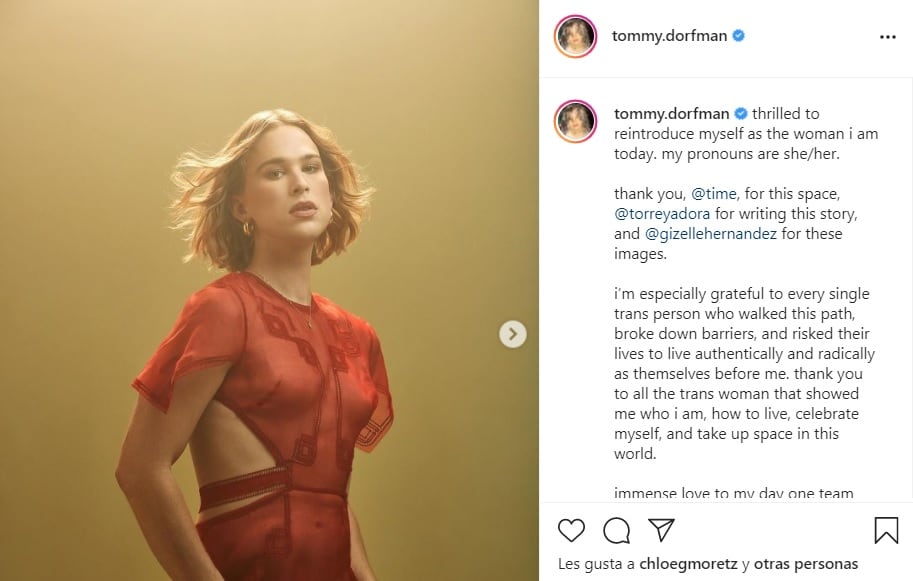Viewport: 913px width, 581px height.
Task: Click the verified badge in the caption
Action: [x=740, y=113]
